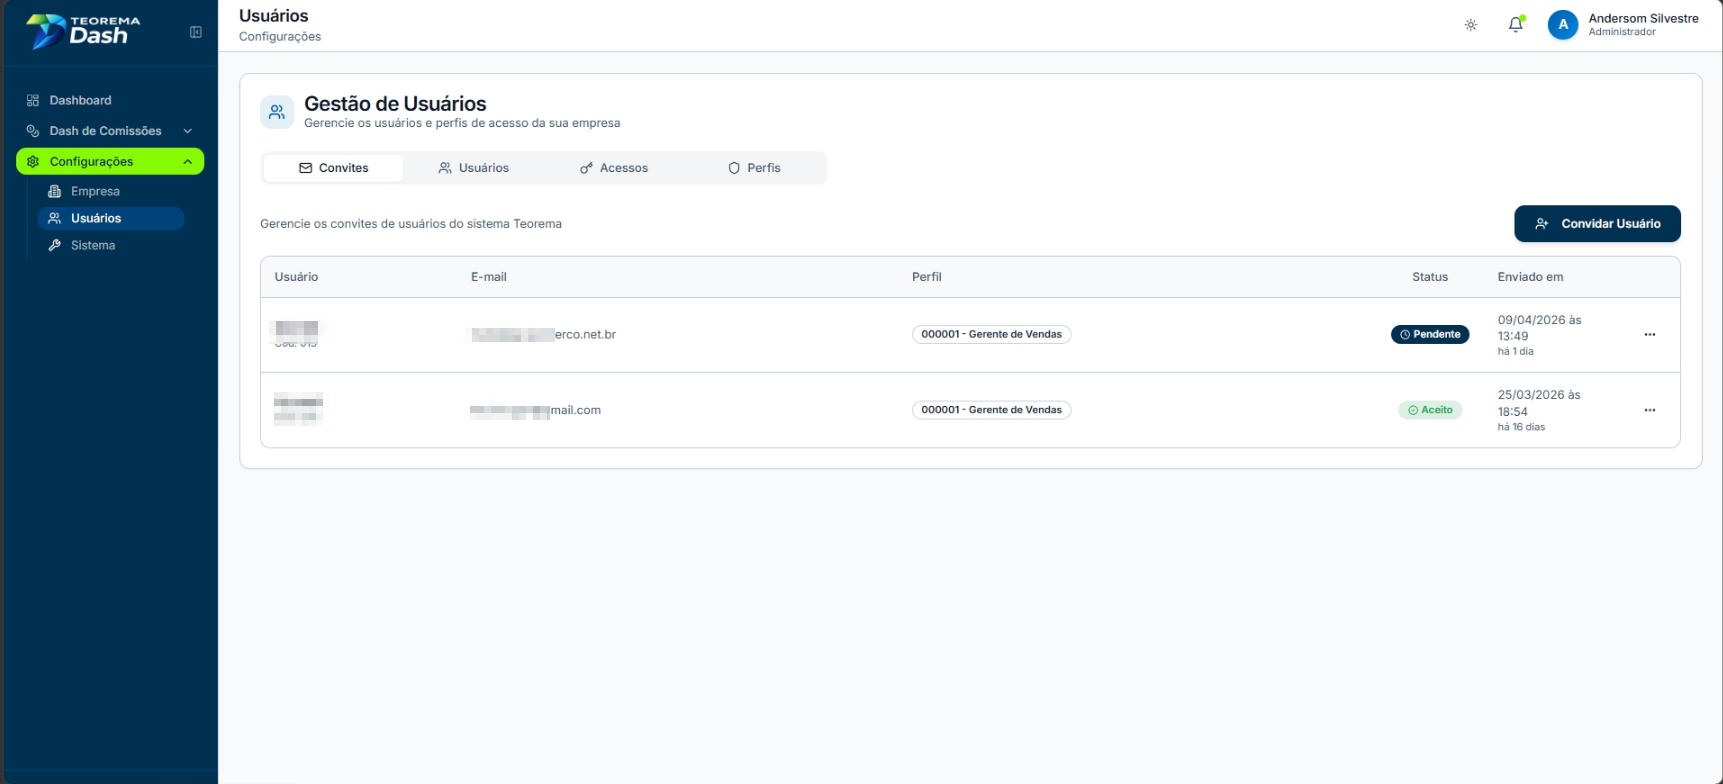This screenshot has width=1723, height=784.
Task: Click the email ending in erco.net.br
Action: click(x=543, y=335)
